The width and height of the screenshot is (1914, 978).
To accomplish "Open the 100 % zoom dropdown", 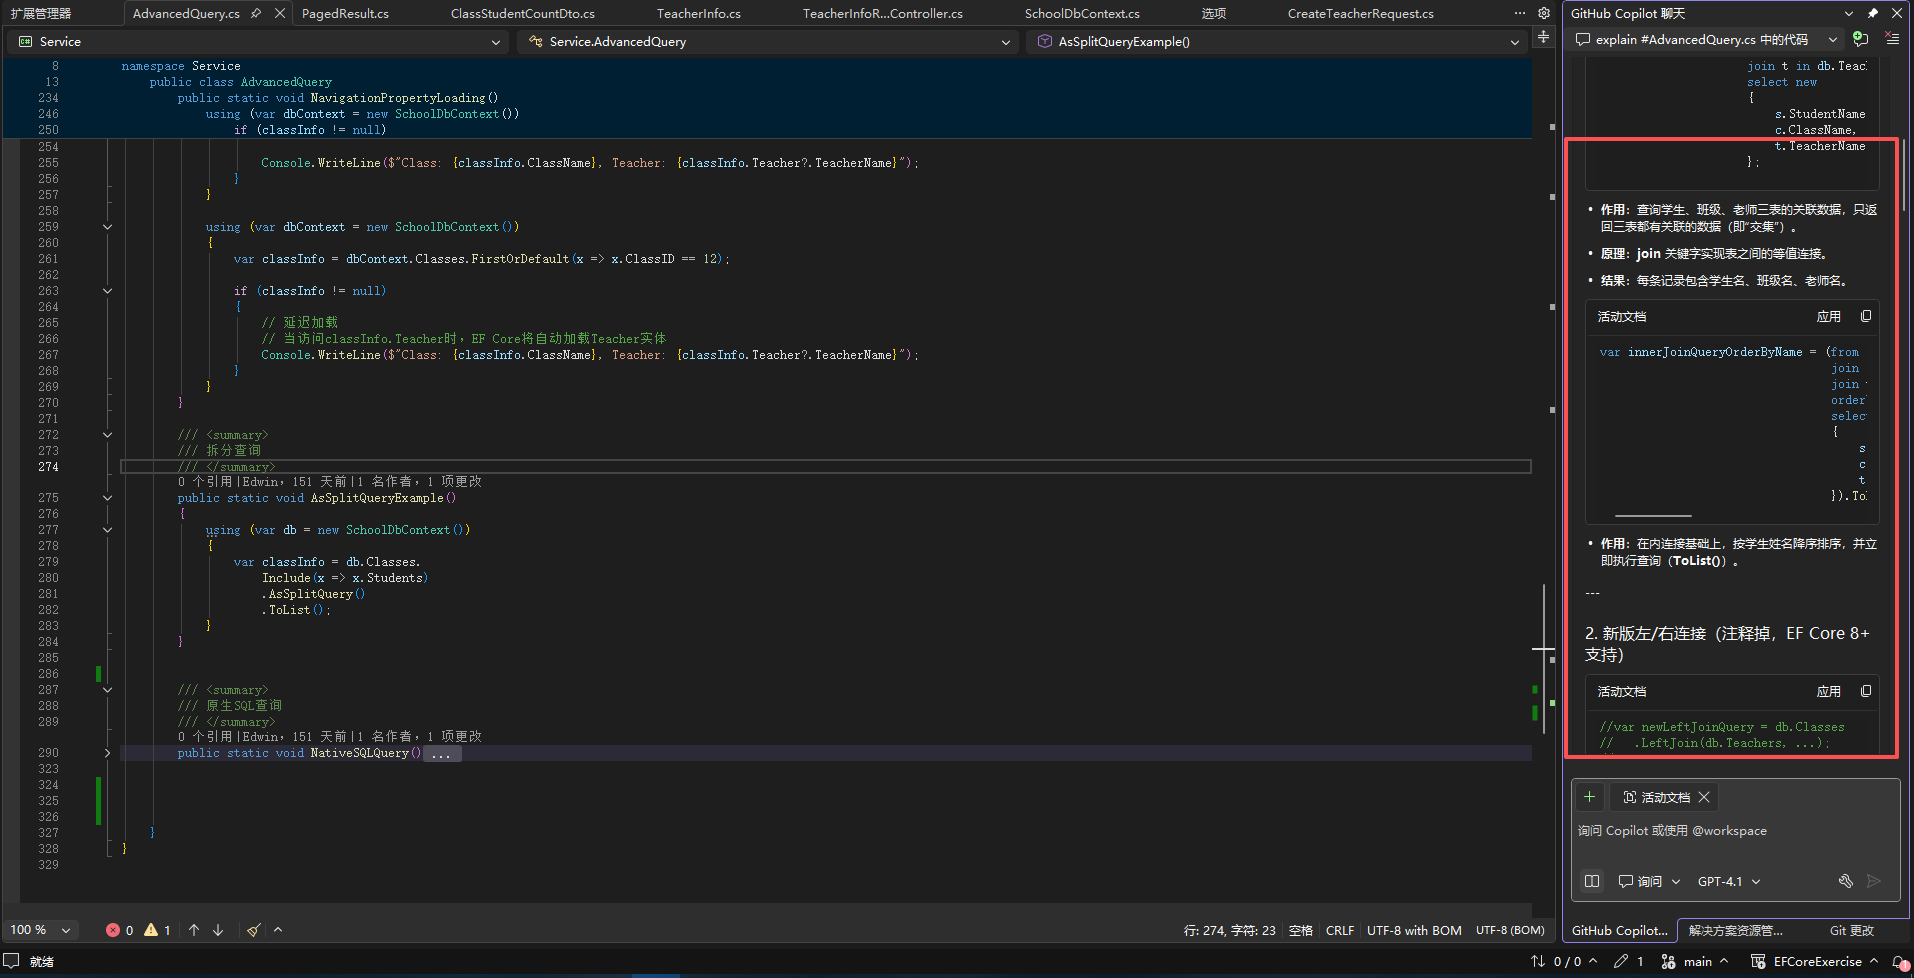I will (40, 930).
